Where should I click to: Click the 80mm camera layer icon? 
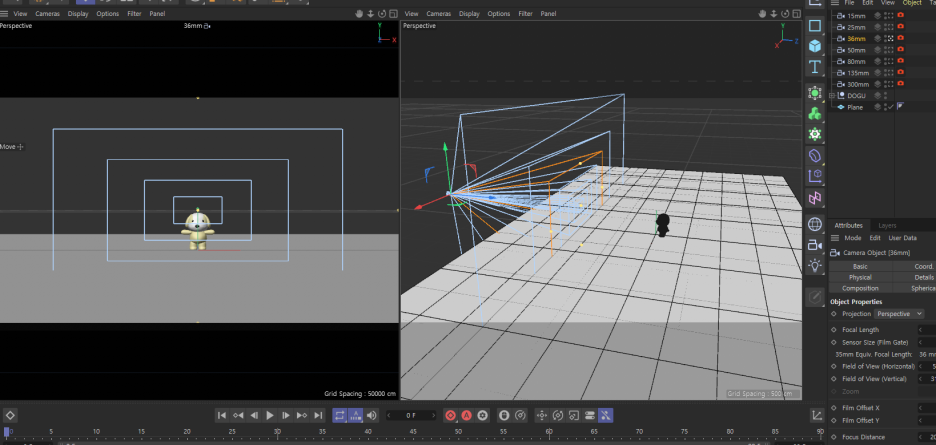click(x=878, y=62)
